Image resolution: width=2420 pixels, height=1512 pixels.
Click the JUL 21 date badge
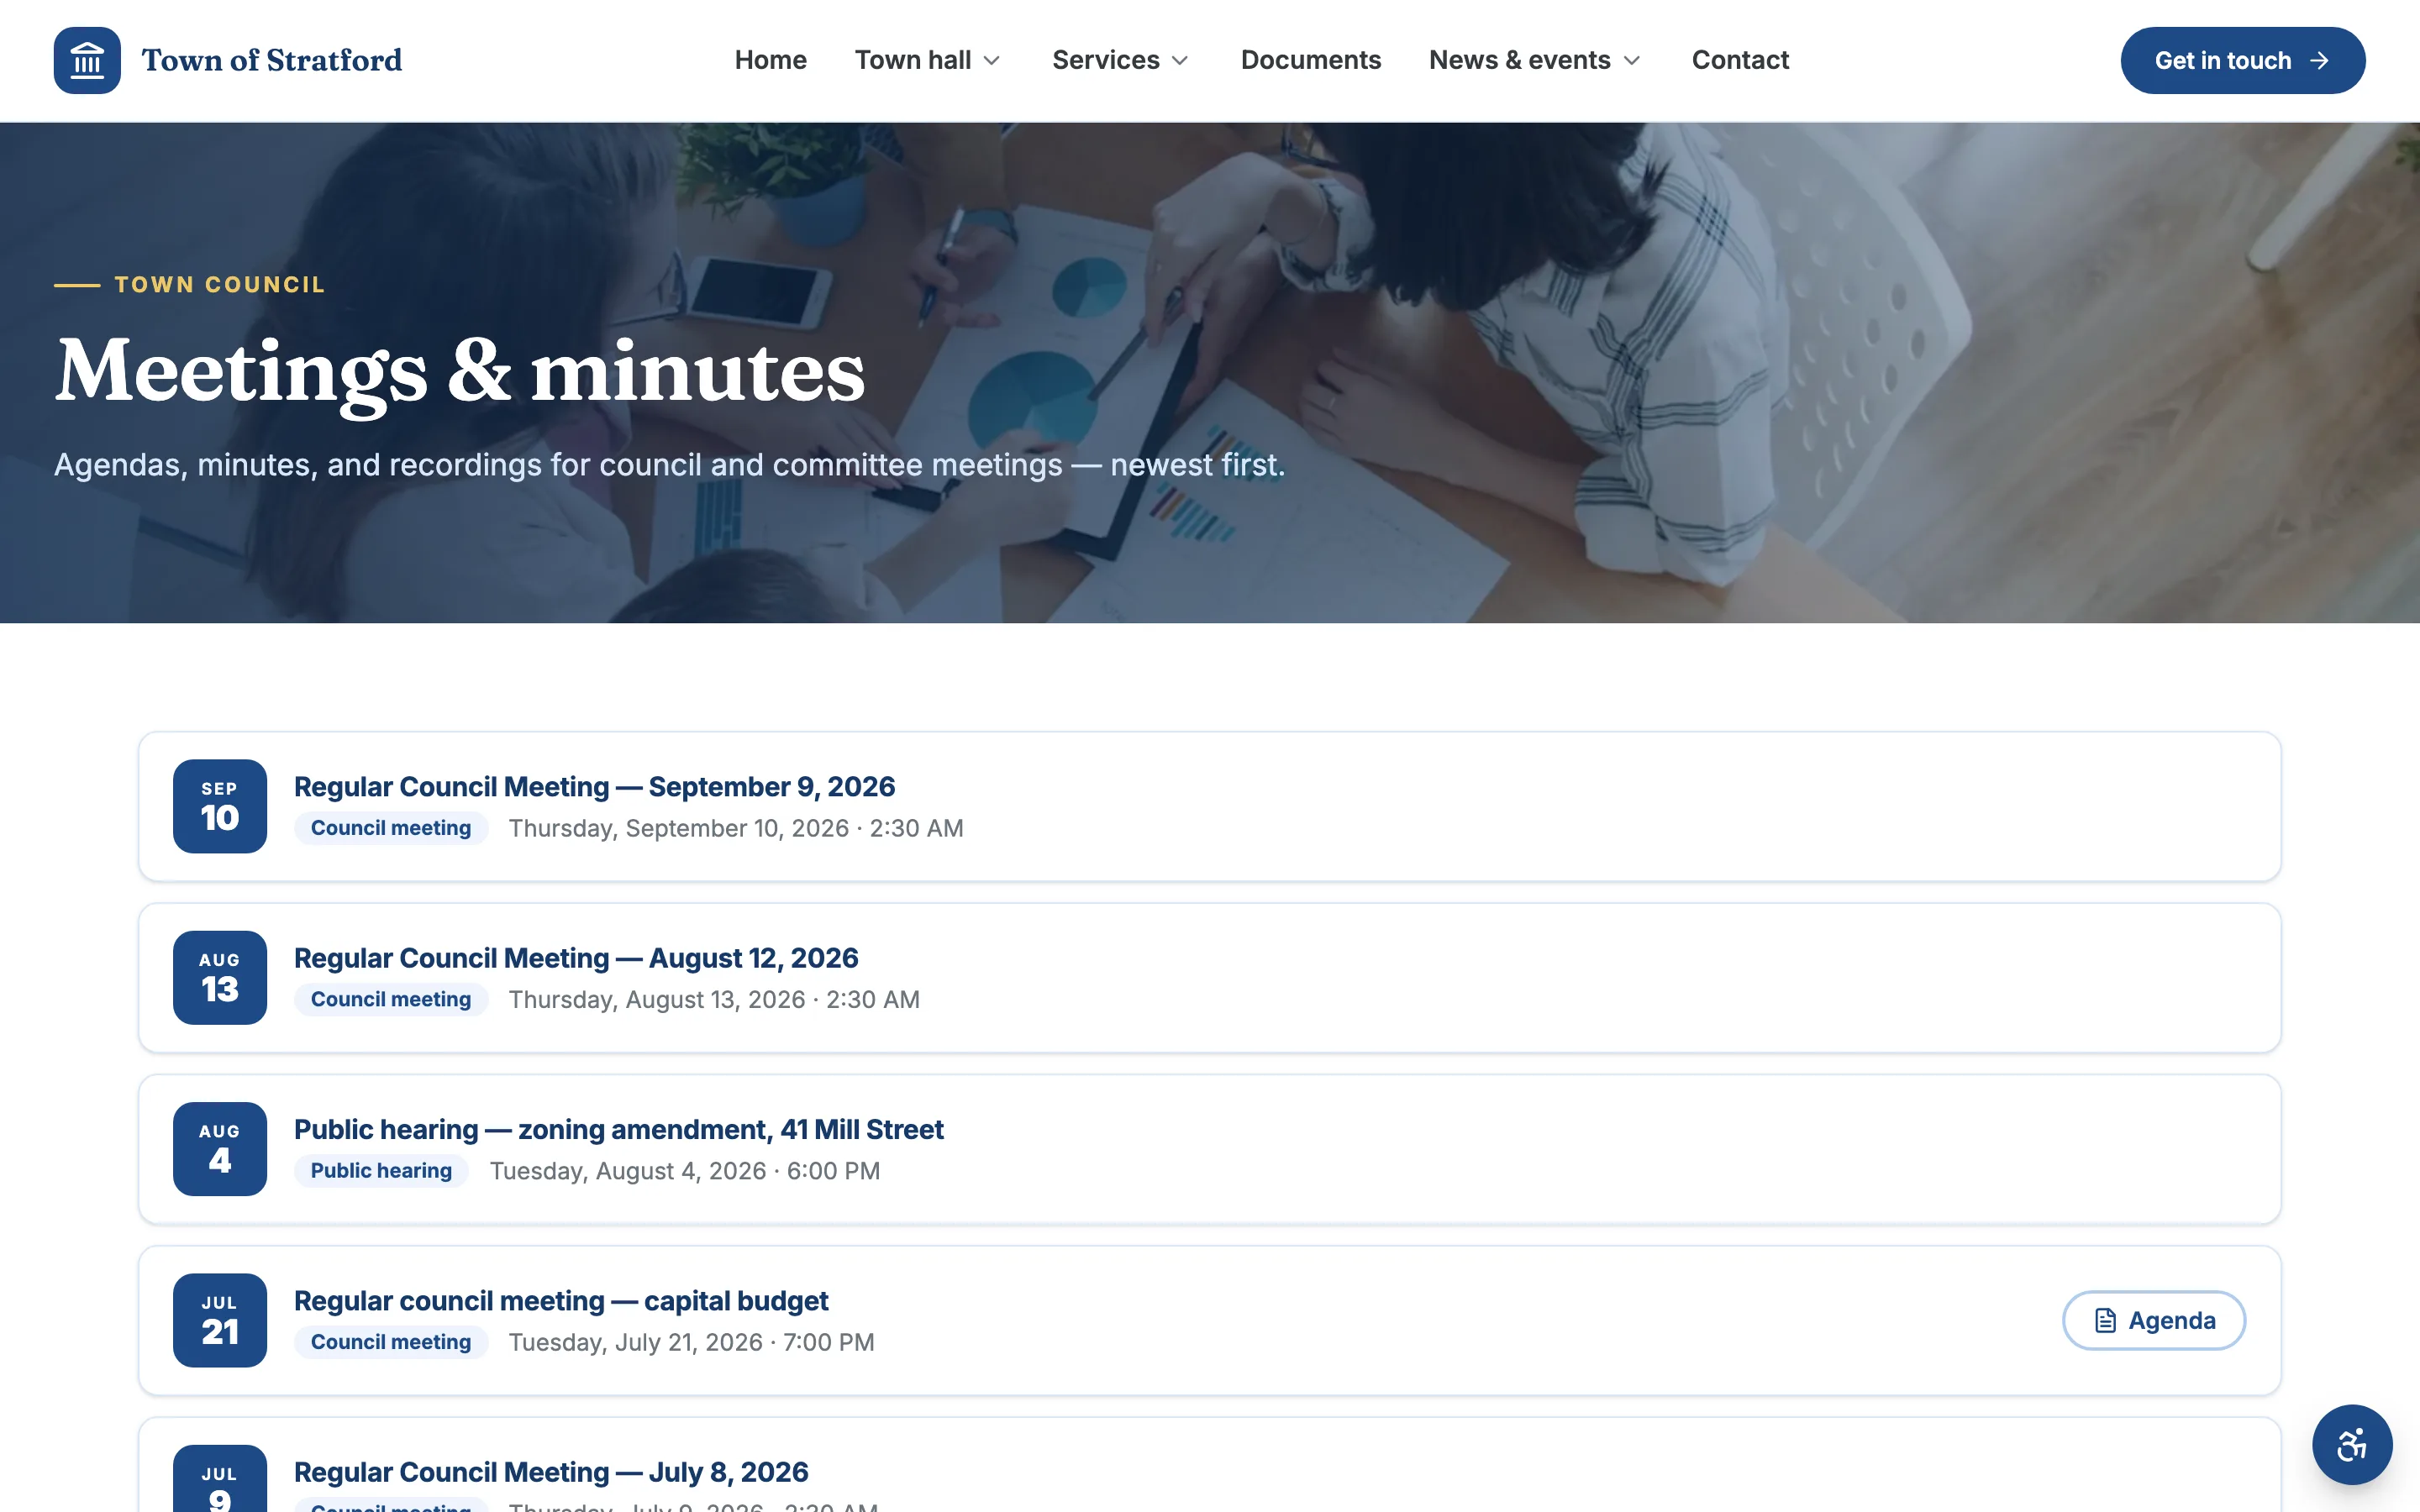coord(220,1320)
